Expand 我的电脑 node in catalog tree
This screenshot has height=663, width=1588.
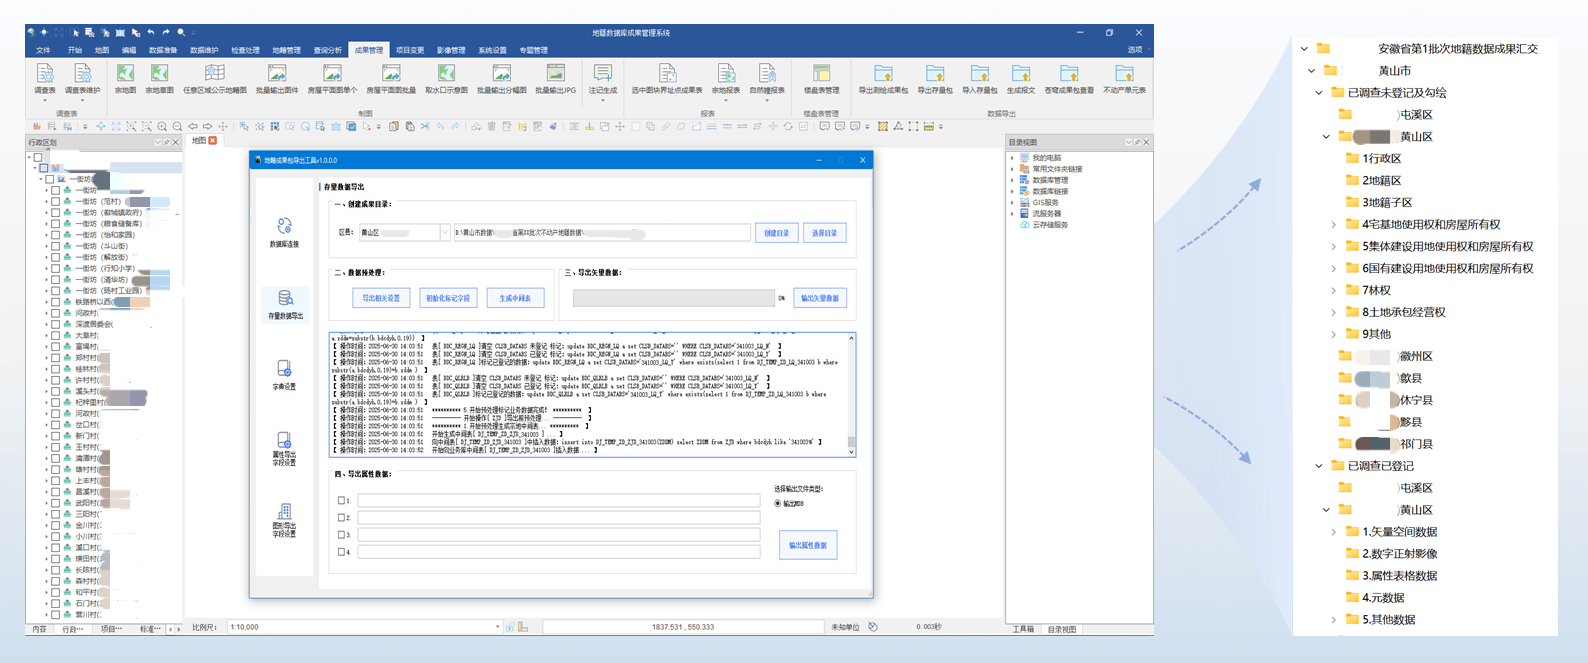click(1013, 158)
